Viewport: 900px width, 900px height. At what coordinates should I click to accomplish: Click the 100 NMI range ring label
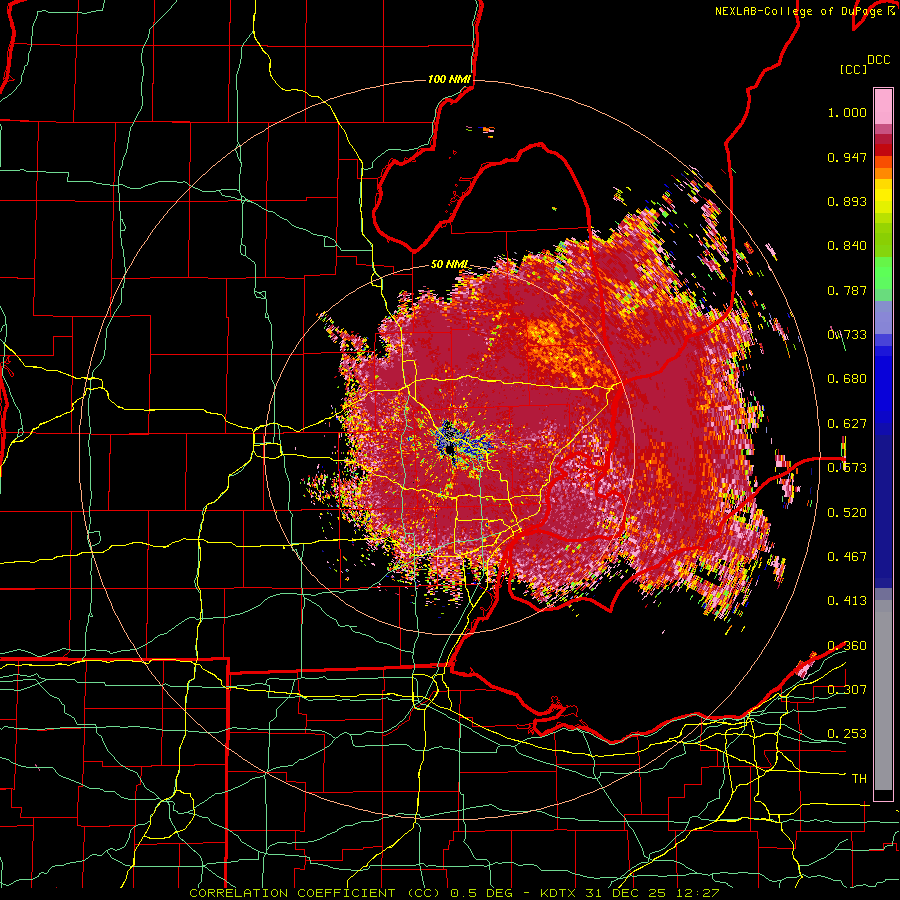[x=449, y=79]
